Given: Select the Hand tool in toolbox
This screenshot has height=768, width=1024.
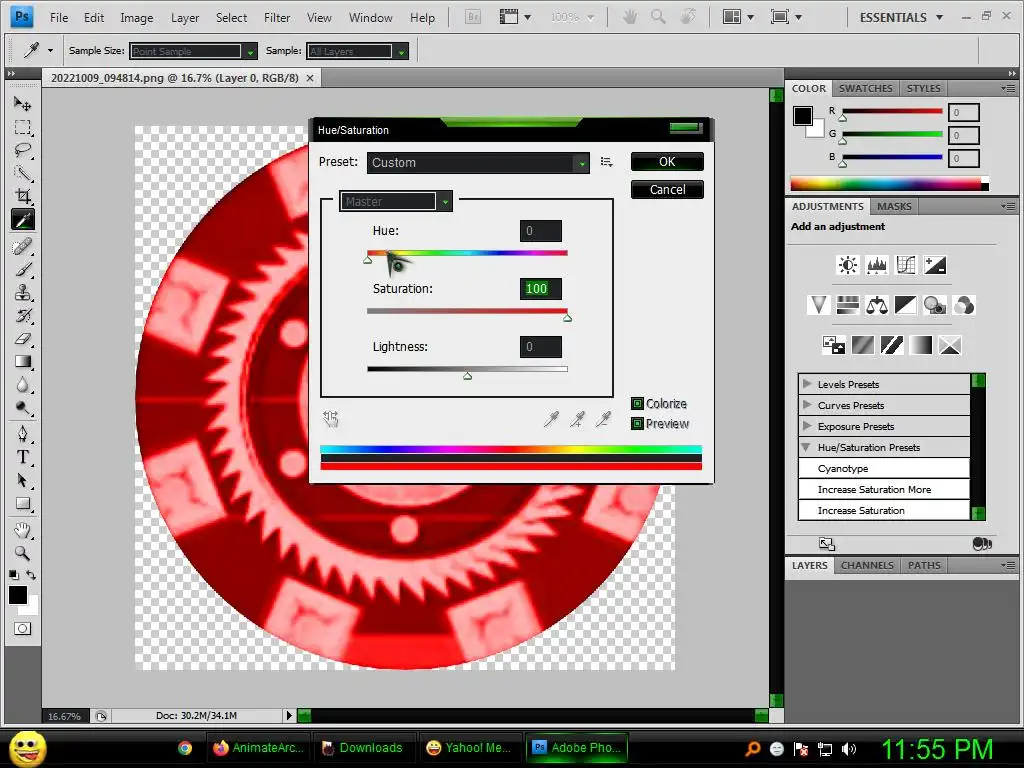Looking at the screenshot, I should (x=23, y=530).
